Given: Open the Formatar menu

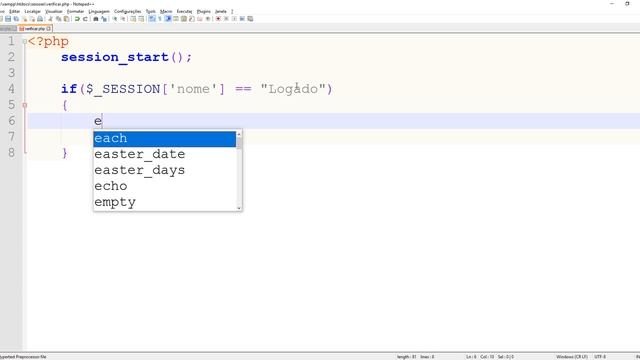Looking at the screenshot, I should 76,11.
